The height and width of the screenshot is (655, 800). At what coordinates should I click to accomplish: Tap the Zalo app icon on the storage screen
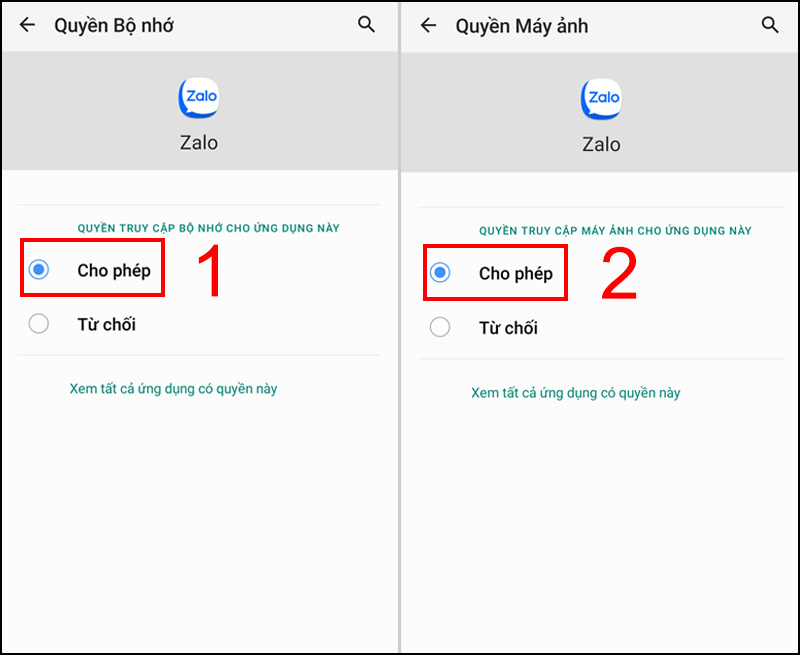coord(198,96)
